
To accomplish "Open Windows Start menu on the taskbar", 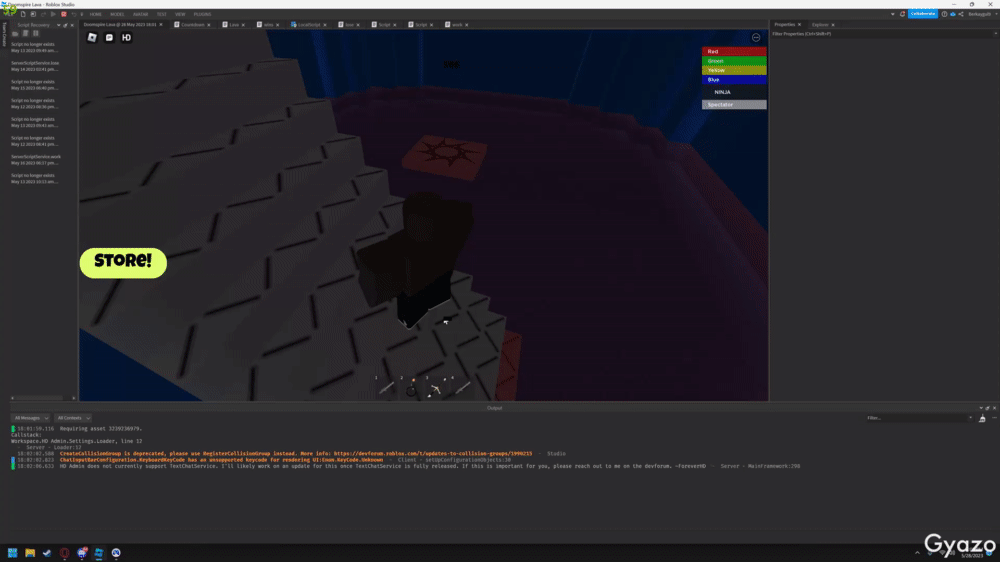I will click(x=12, y=553).
